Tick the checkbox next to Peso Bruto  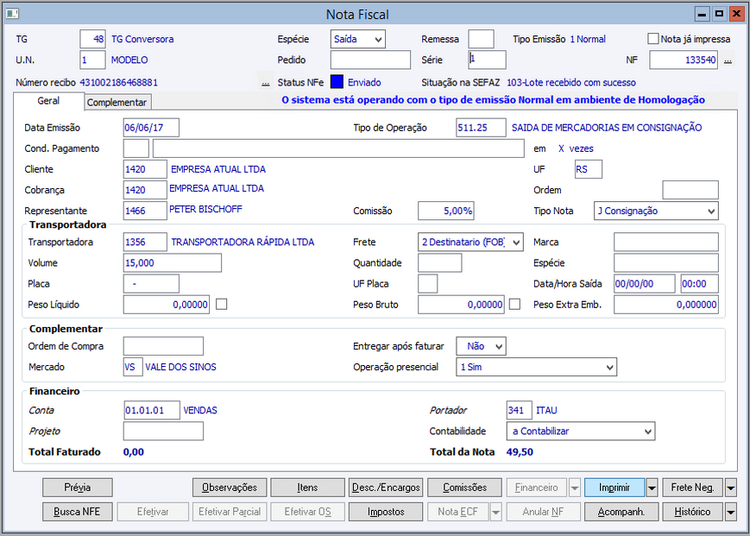515,304
